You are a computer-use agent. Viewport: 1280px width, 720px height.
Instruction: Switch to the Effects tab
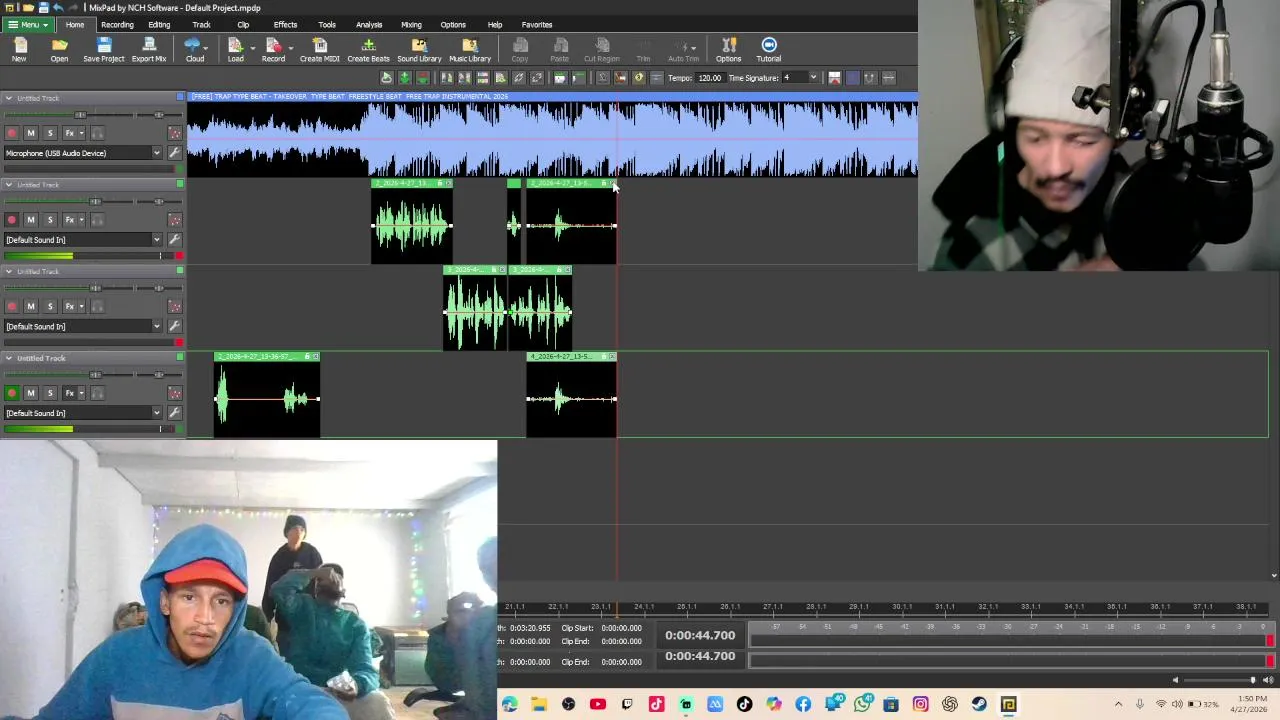coord(285,25)
